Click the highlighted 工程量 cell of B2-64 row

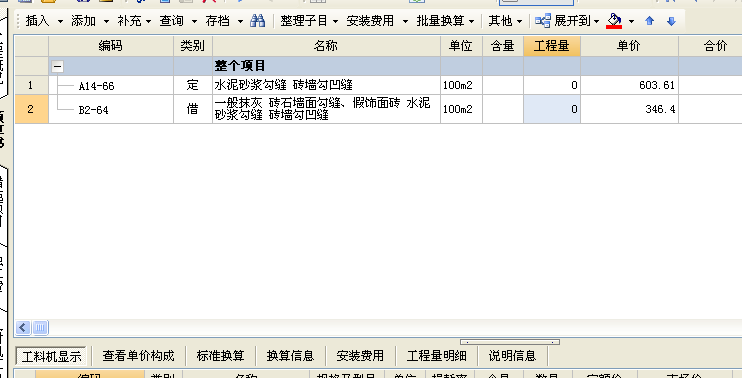552,109
